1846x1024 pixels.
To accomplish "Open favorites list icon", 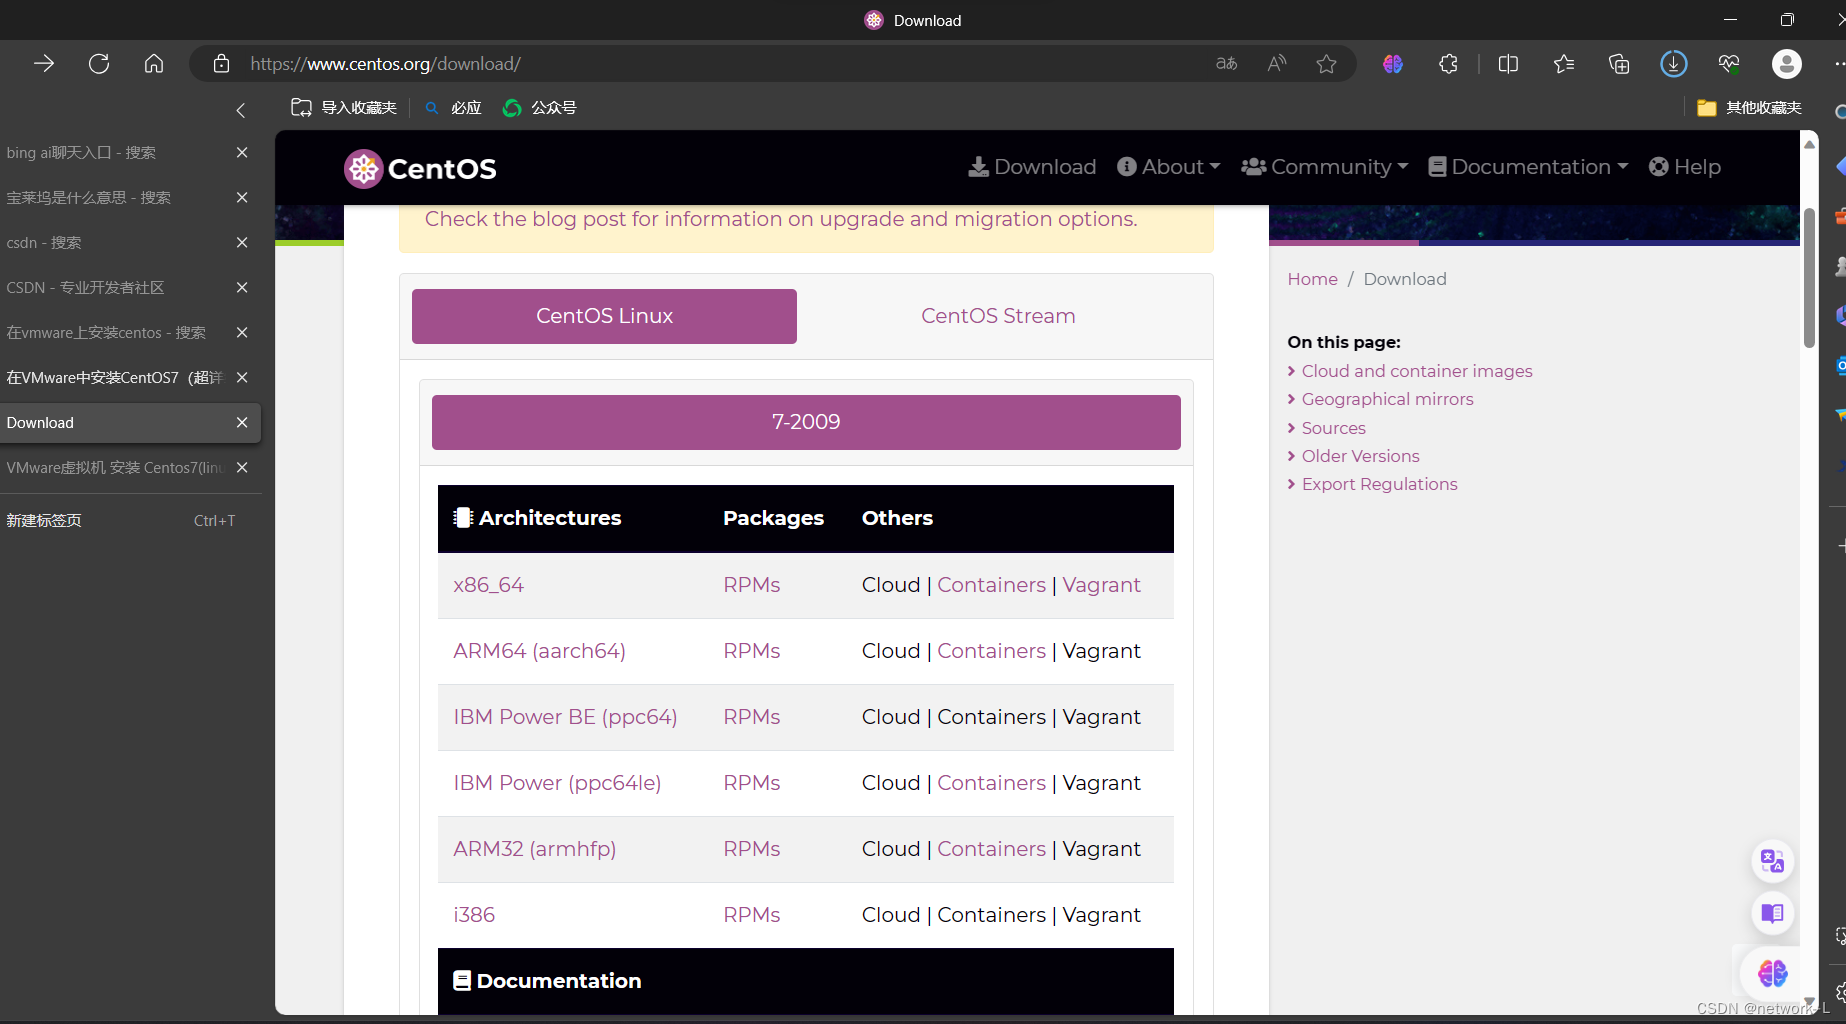I will 1564,64.
